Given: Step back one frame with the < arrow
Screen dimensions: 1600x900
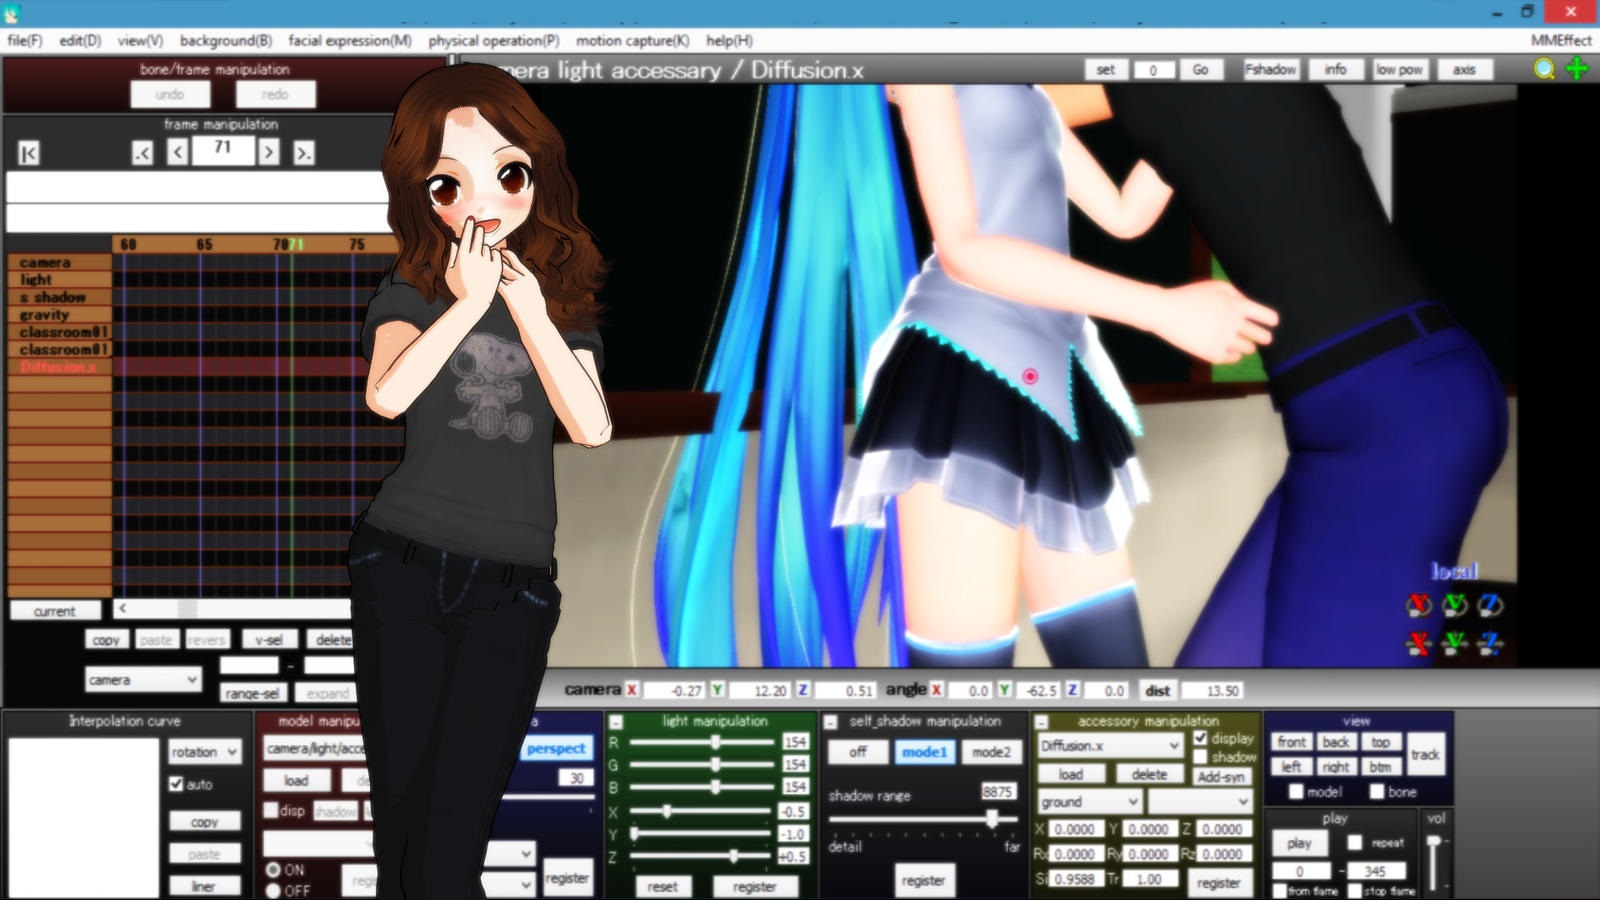Looking at the screenshot, I should click(x=178, y=152).
